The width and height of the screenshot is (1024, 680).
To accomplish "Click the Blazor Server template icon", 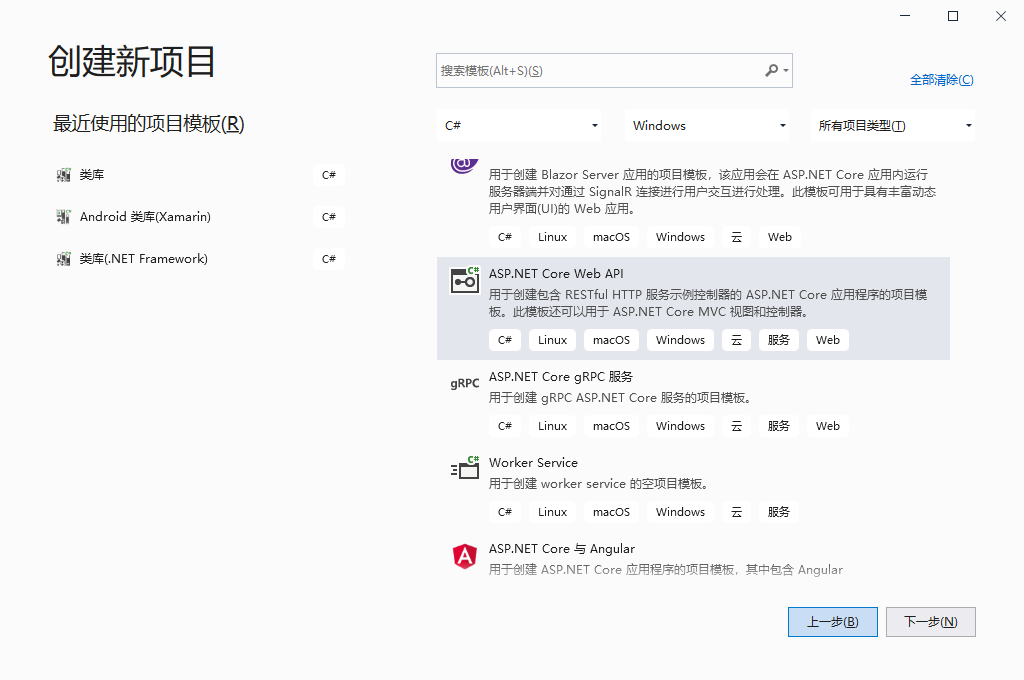I will [464, 165].
